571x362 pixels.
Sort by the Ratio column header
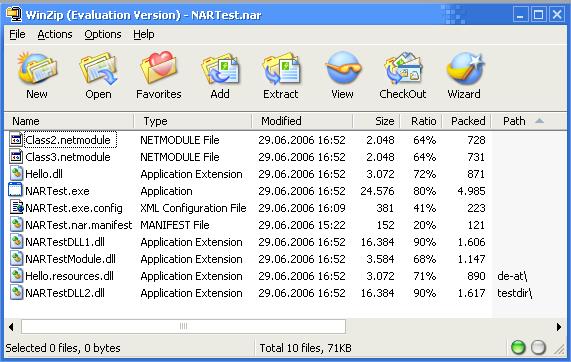(421, 121)
